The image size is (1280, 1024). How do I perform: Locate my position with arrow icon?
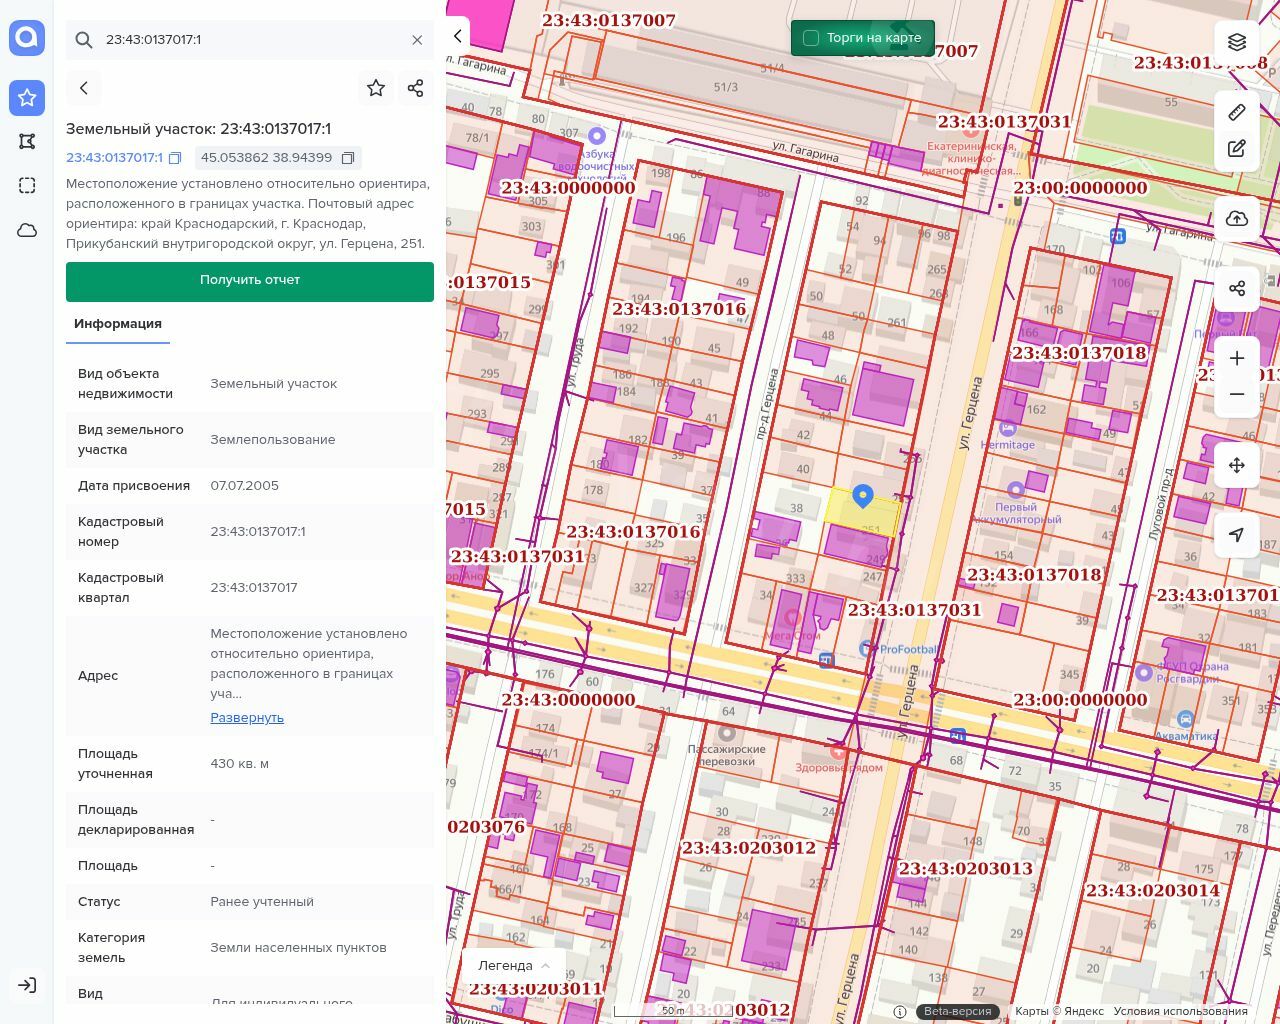1237,535
